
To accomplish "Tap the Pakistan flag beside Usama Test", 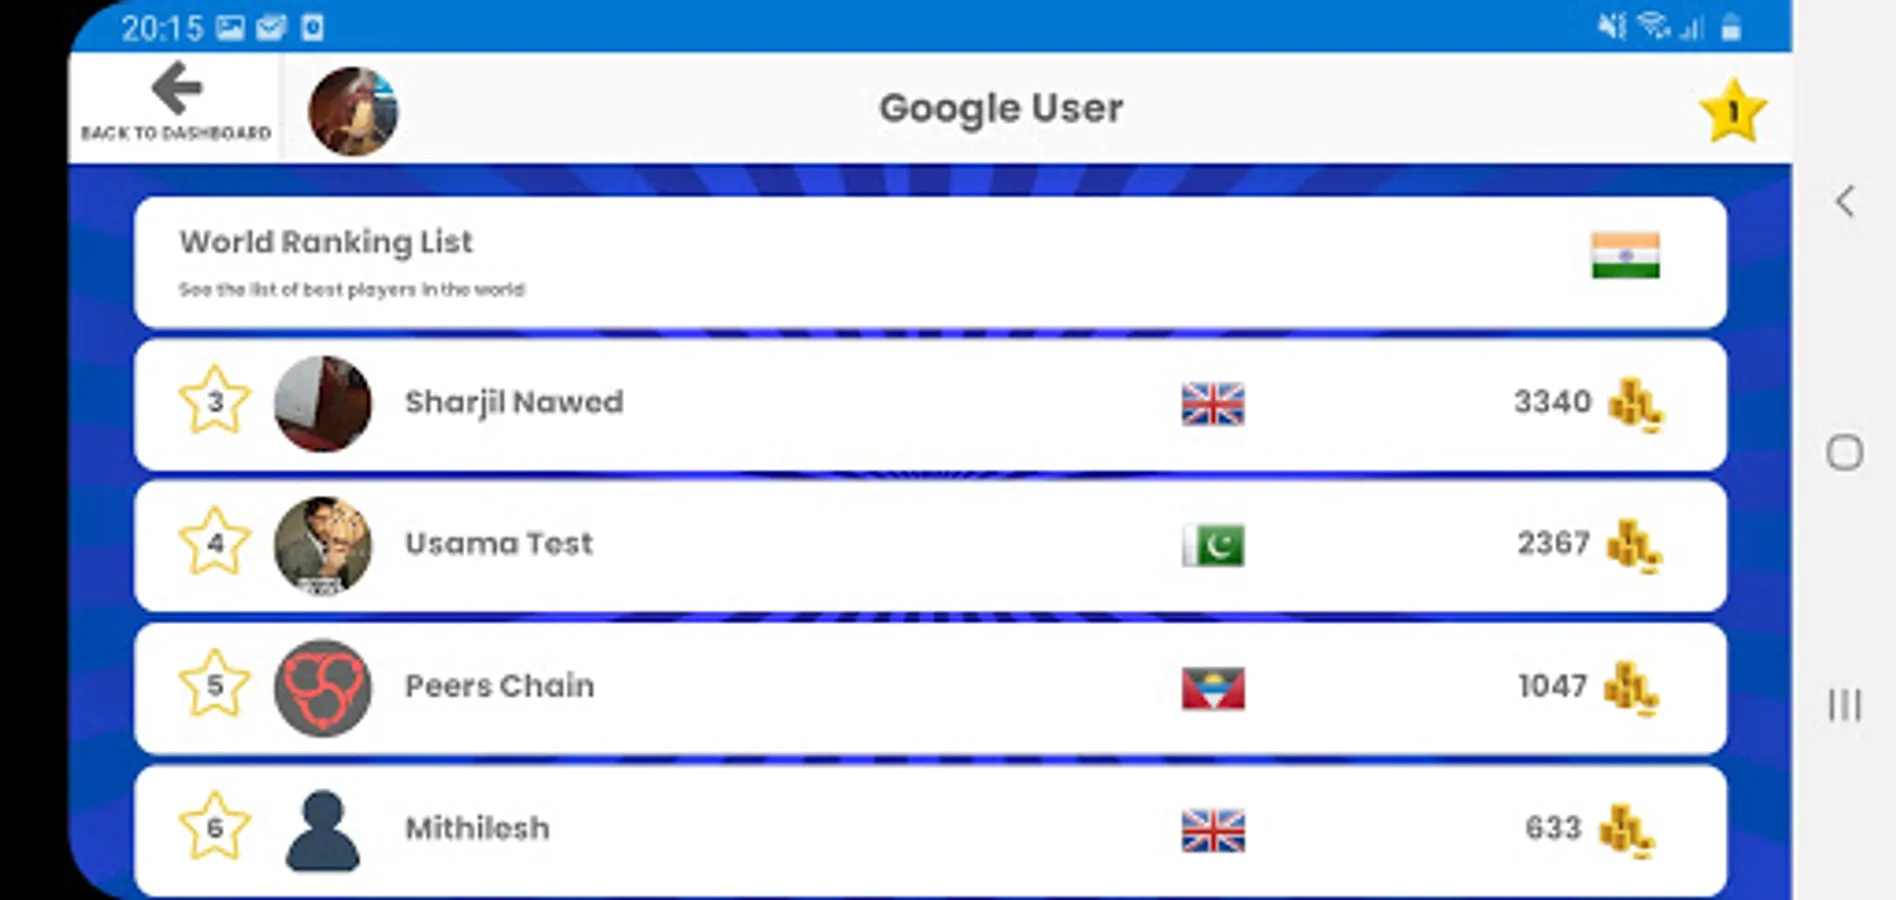I will pos(1213,546).
